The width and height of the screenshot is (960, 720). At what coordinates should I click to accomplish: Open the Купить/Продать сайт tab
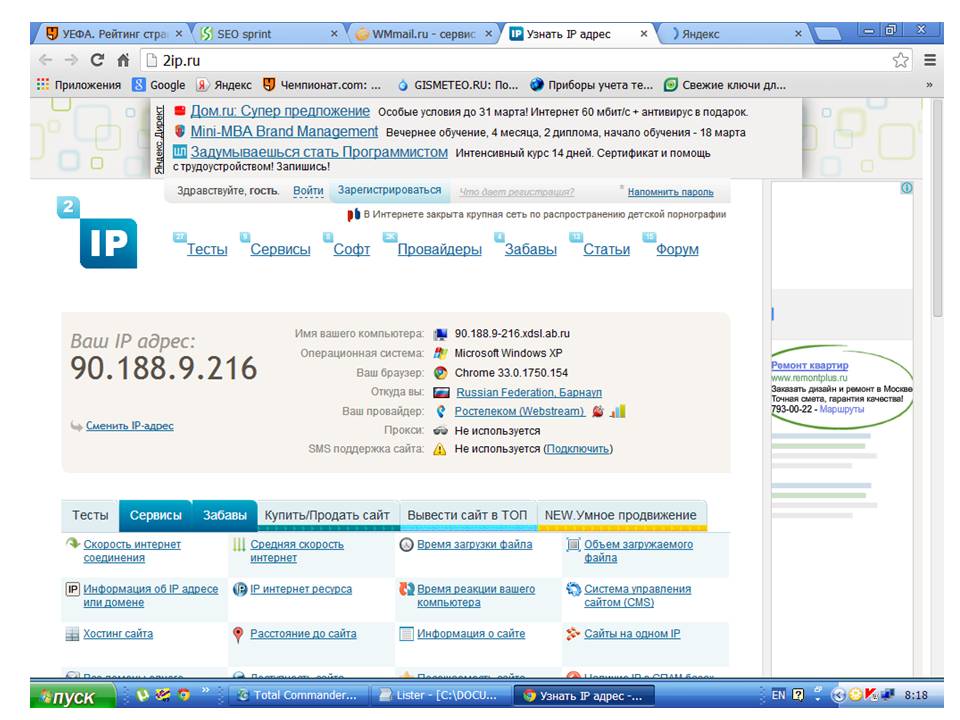coord(327,516)
